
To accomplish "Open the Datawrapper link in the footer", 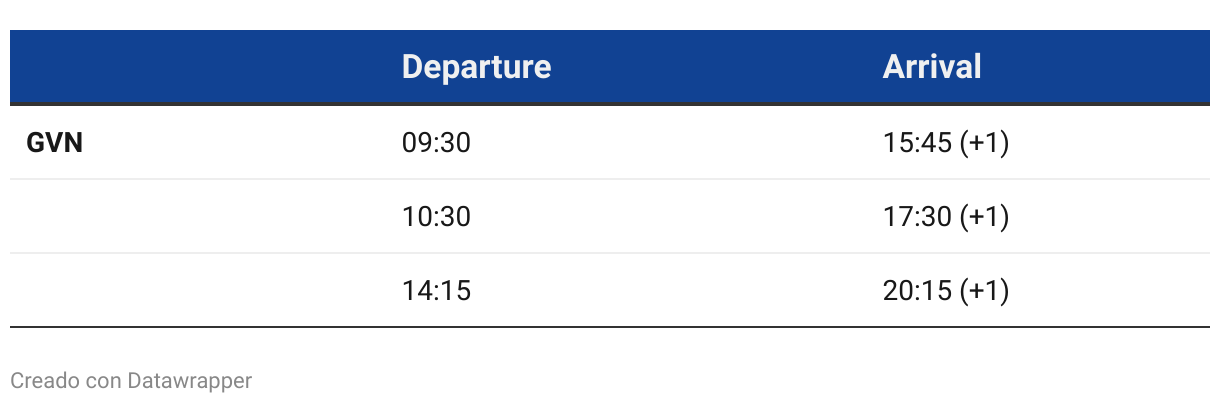I will tap(190, 381).
